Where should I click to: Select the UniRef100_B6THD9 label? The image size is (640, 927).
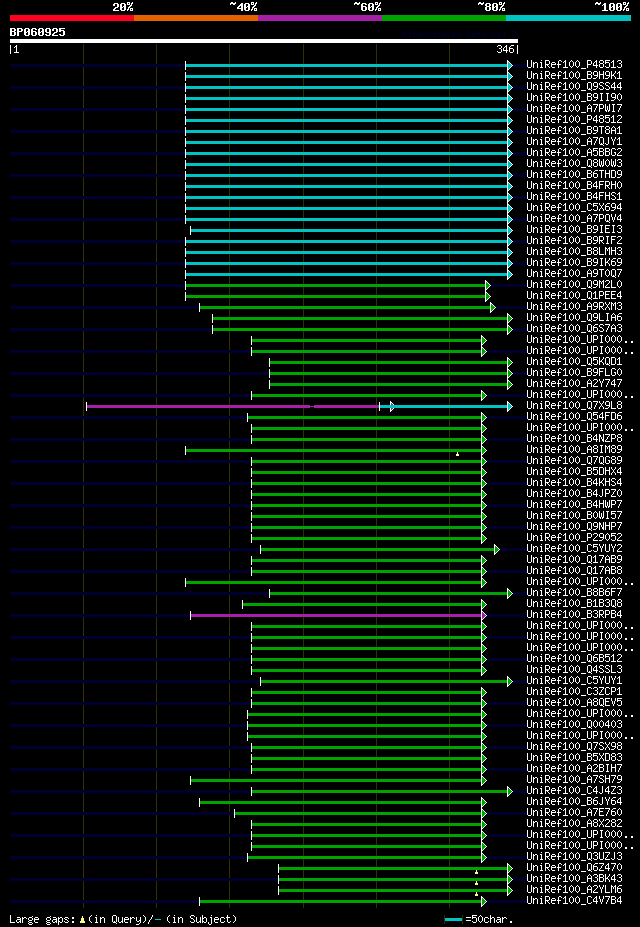click(574, 174)
